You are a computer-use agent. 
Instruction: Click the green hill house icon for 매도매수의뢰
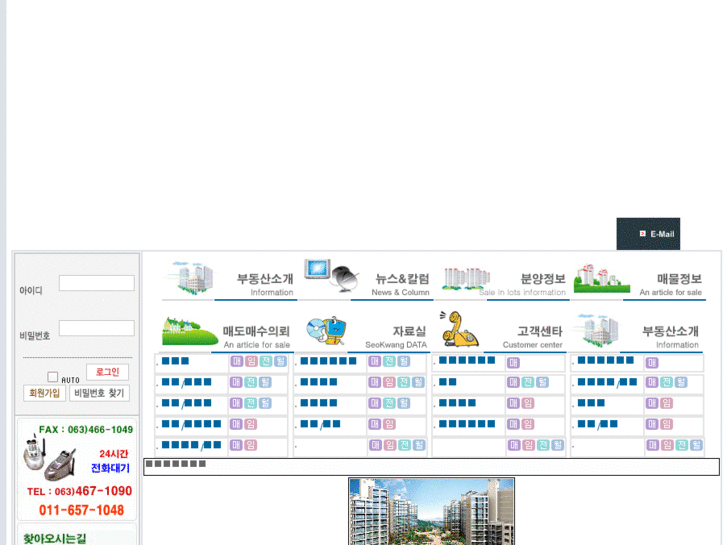(x=190, y=331)
